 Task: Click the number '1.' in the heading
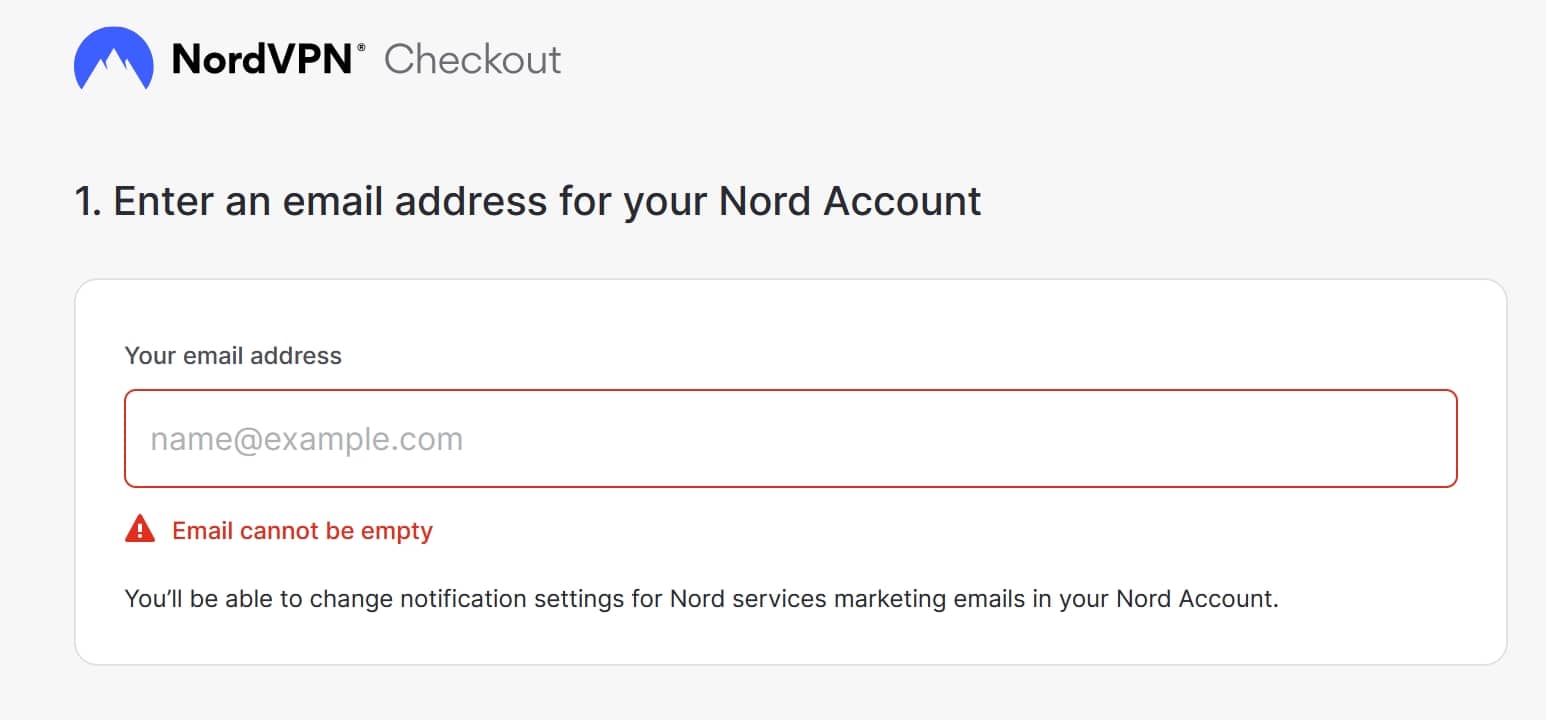click(89, 201)
